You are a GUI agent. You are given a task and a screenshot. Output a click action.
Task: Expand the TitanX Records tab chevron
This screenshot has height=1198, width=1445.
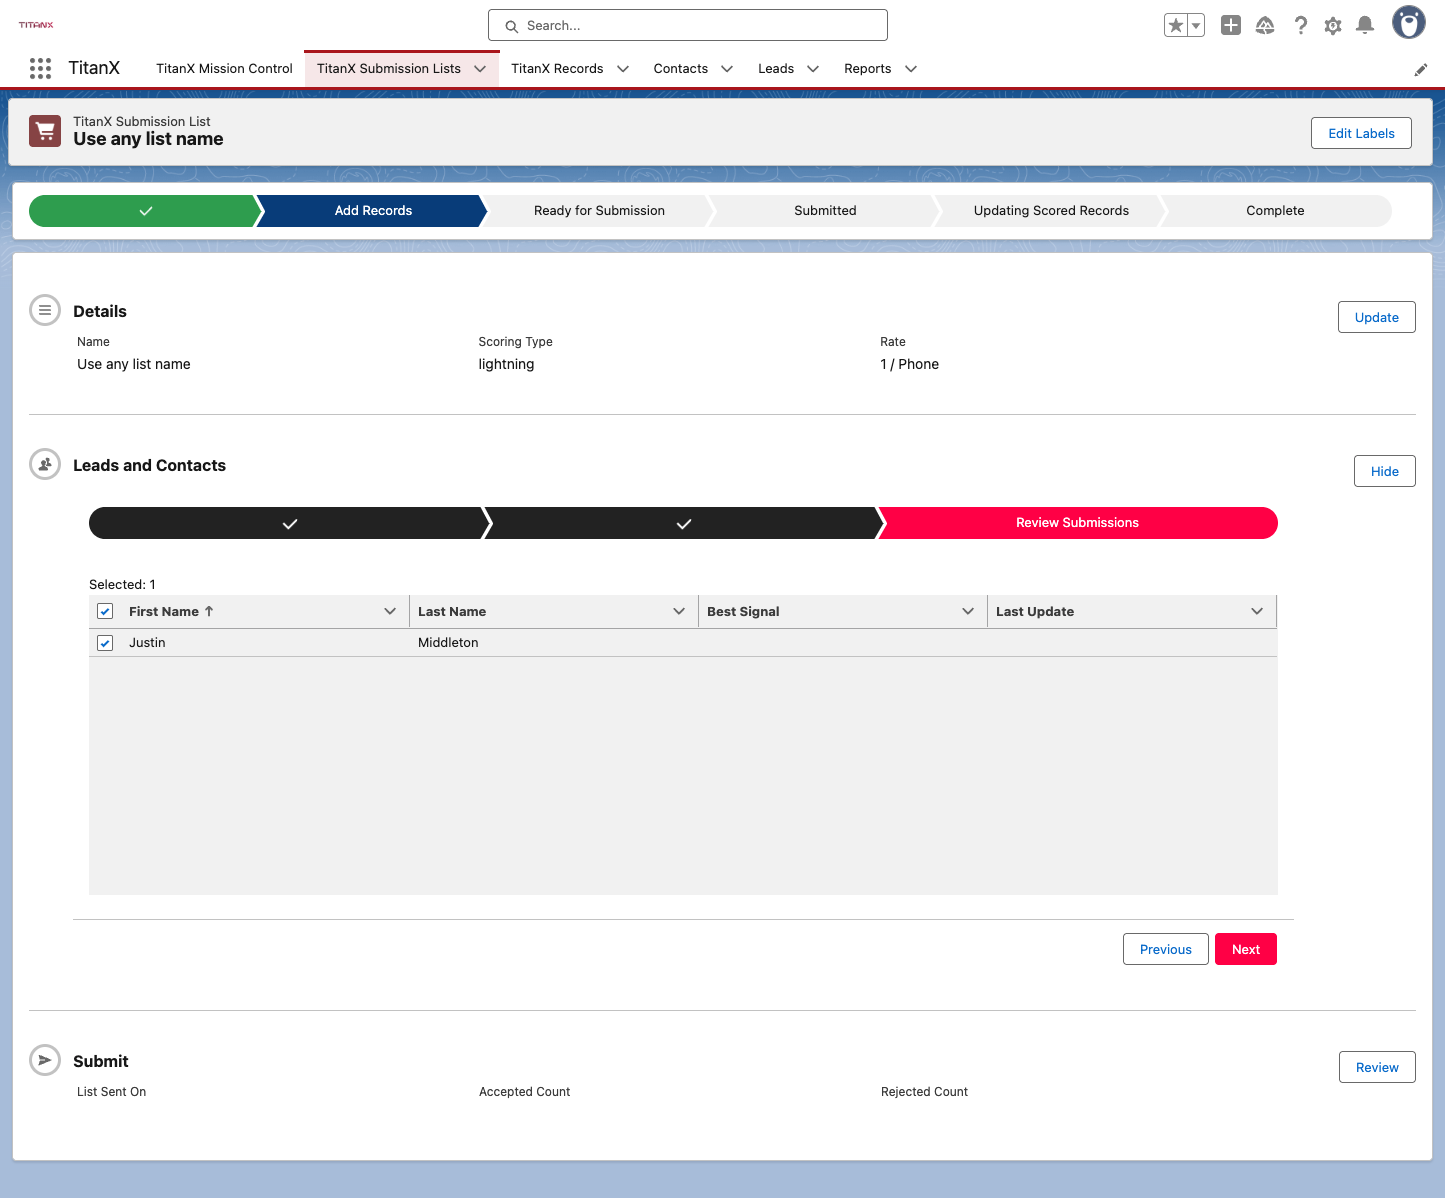(x=623, y=69)
